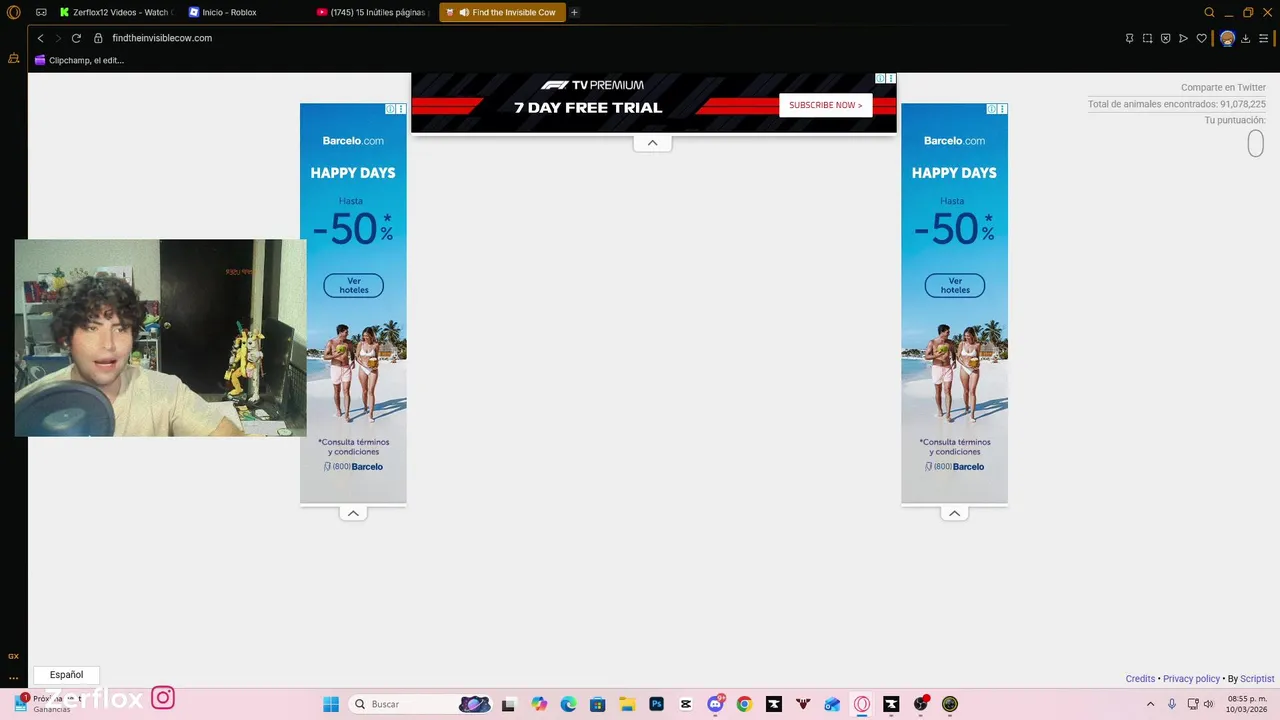Click Ver hoteles in the left Barcelo ad
The height and width of the screenshot is (720, 1280).
(353, 286)
